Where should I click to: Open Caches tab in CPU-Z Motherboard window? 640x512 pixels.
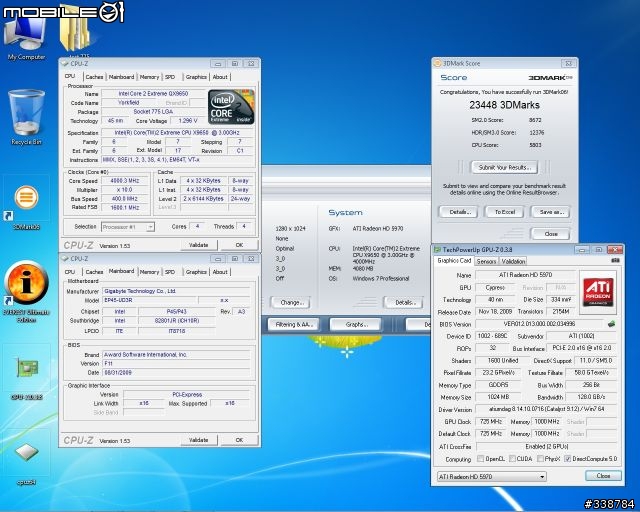(94, 272)
